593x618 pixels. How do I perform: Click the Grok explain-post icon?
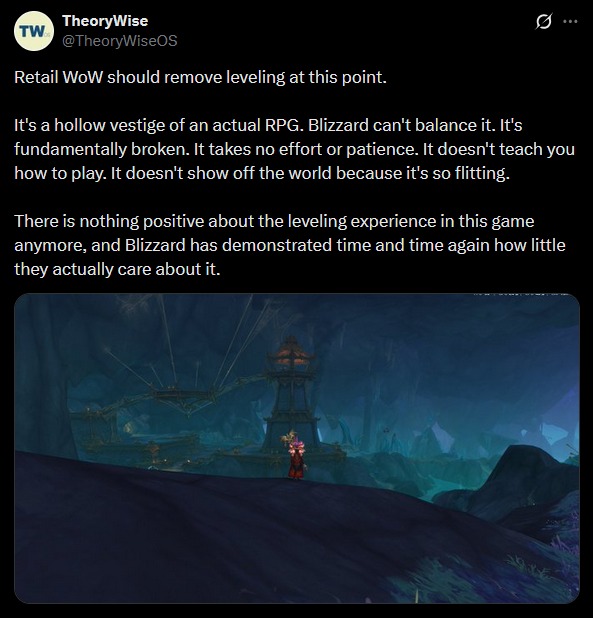(543, 21)
